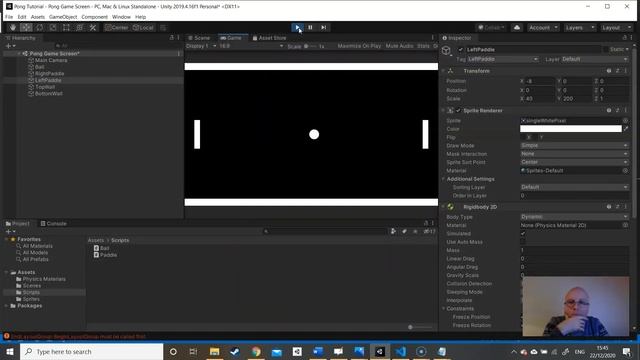Open the Sprite object picker circle
Image resolution: width=640 pixels, height=360 pixels.
point(625,121)
